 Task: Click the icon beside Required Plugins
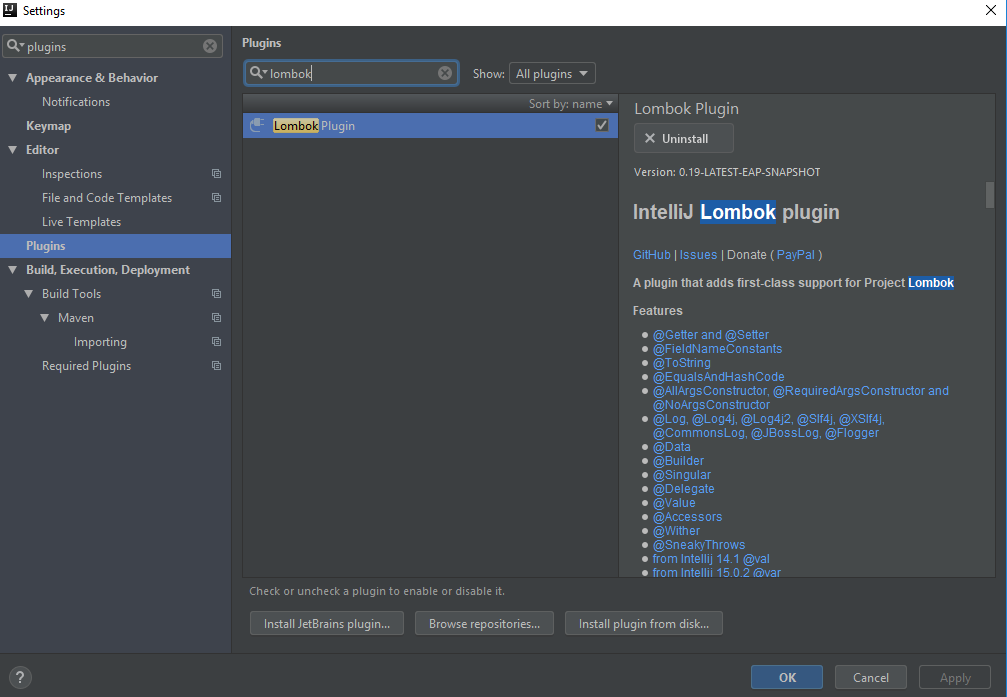(216, 366)
